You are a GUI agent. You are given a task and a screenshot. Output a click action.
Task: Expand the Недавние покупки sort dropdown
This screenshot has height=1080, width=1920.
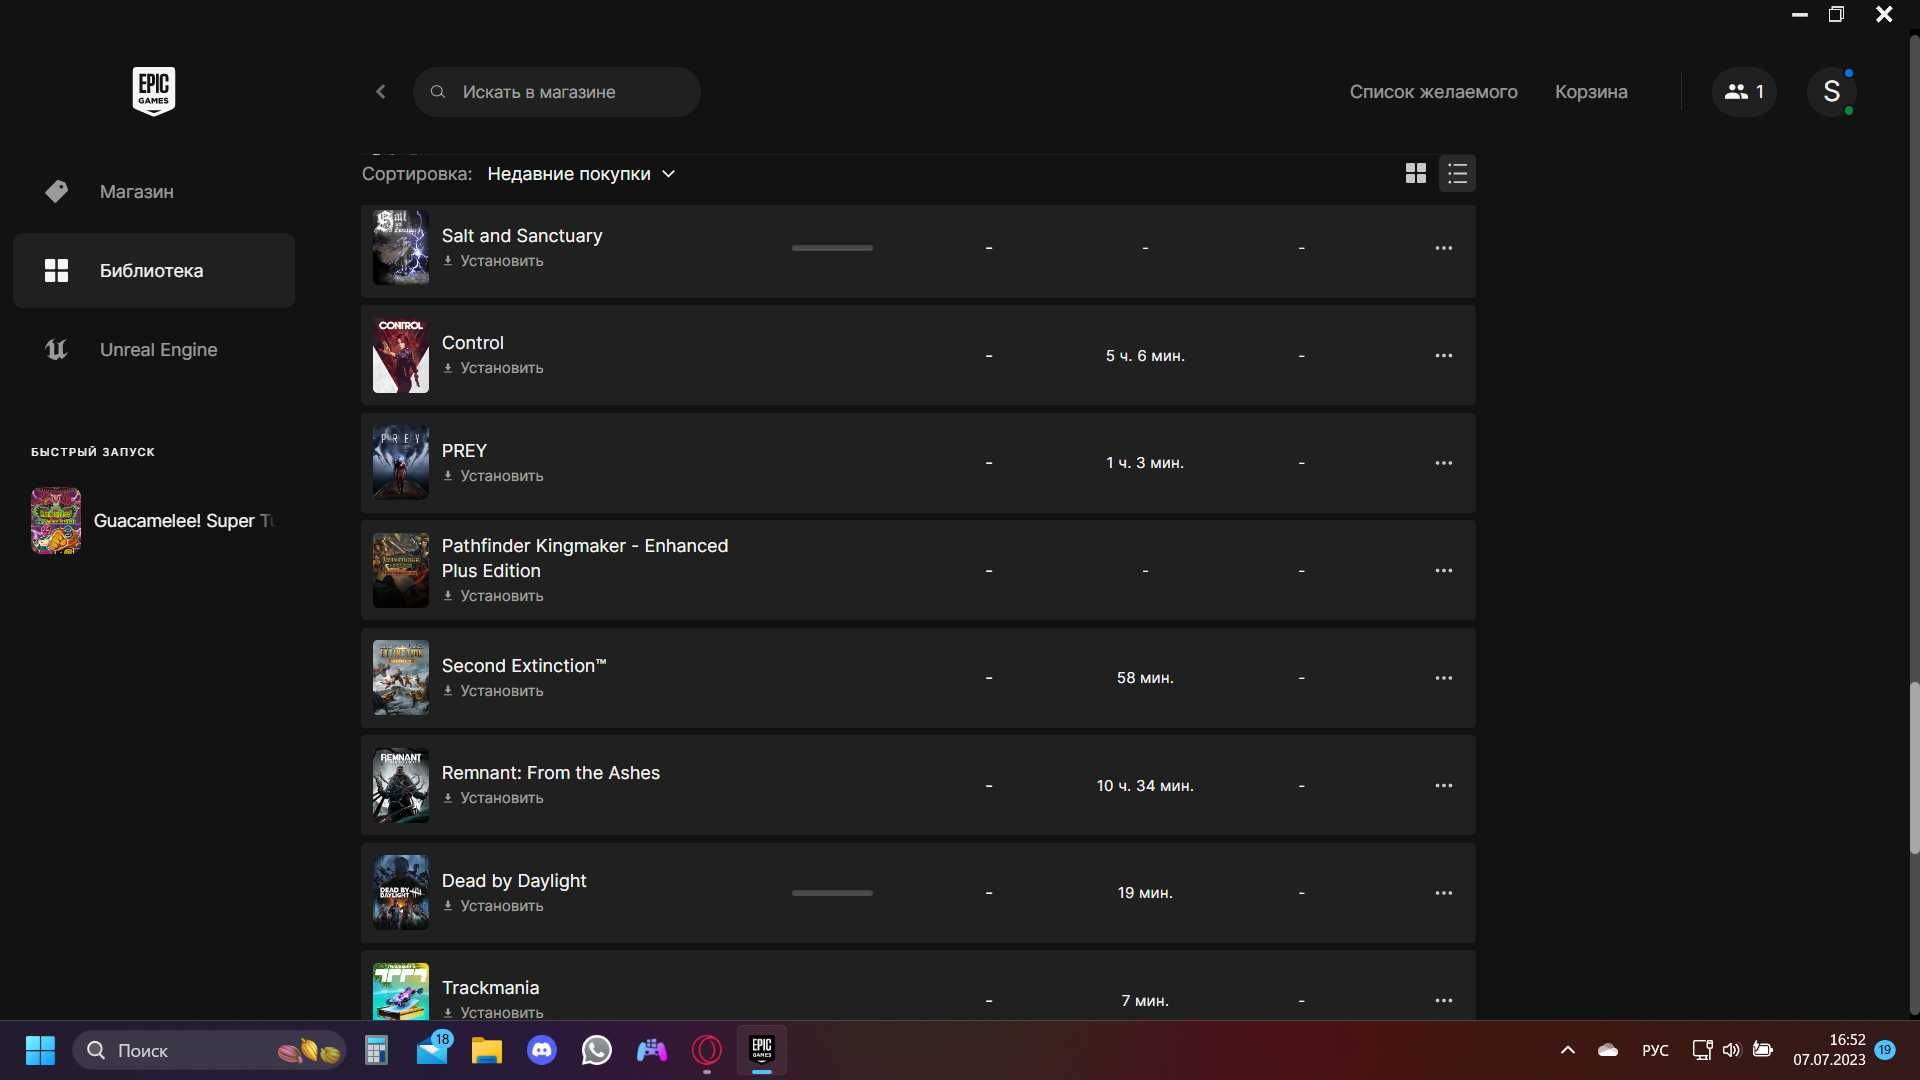(581, 174)
